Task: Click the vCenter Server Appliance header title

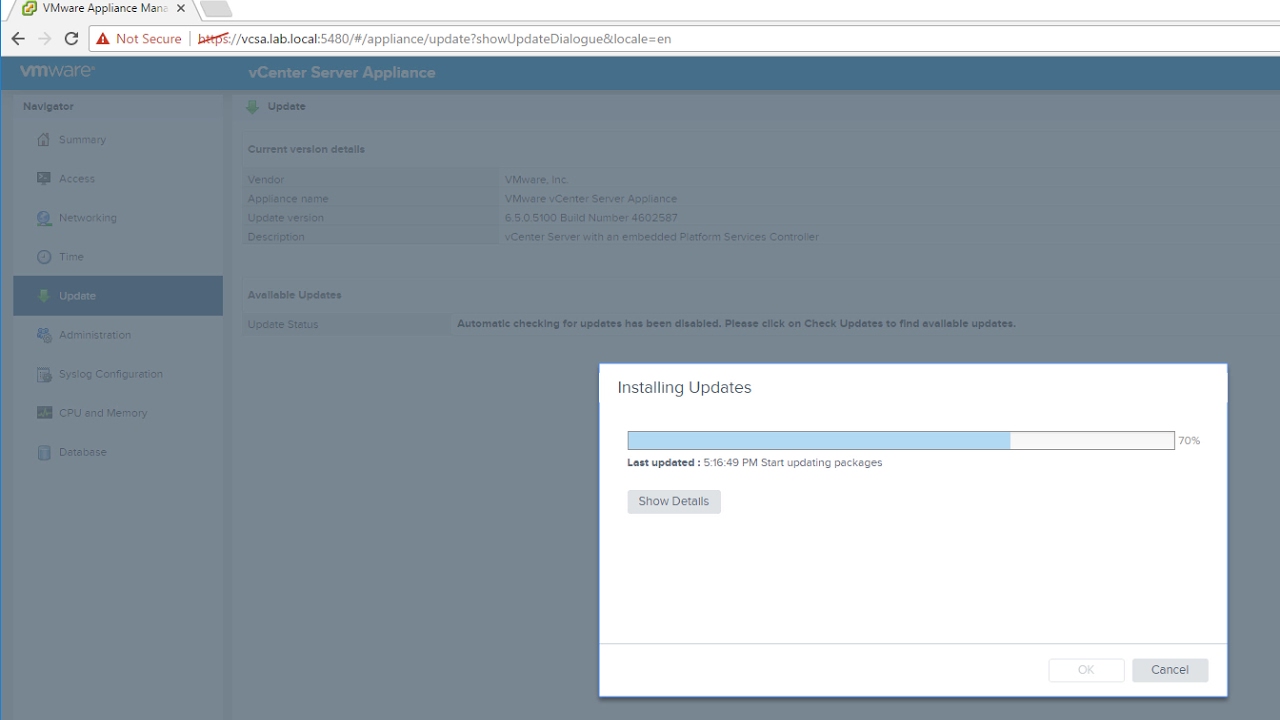Action: [342, 73]
